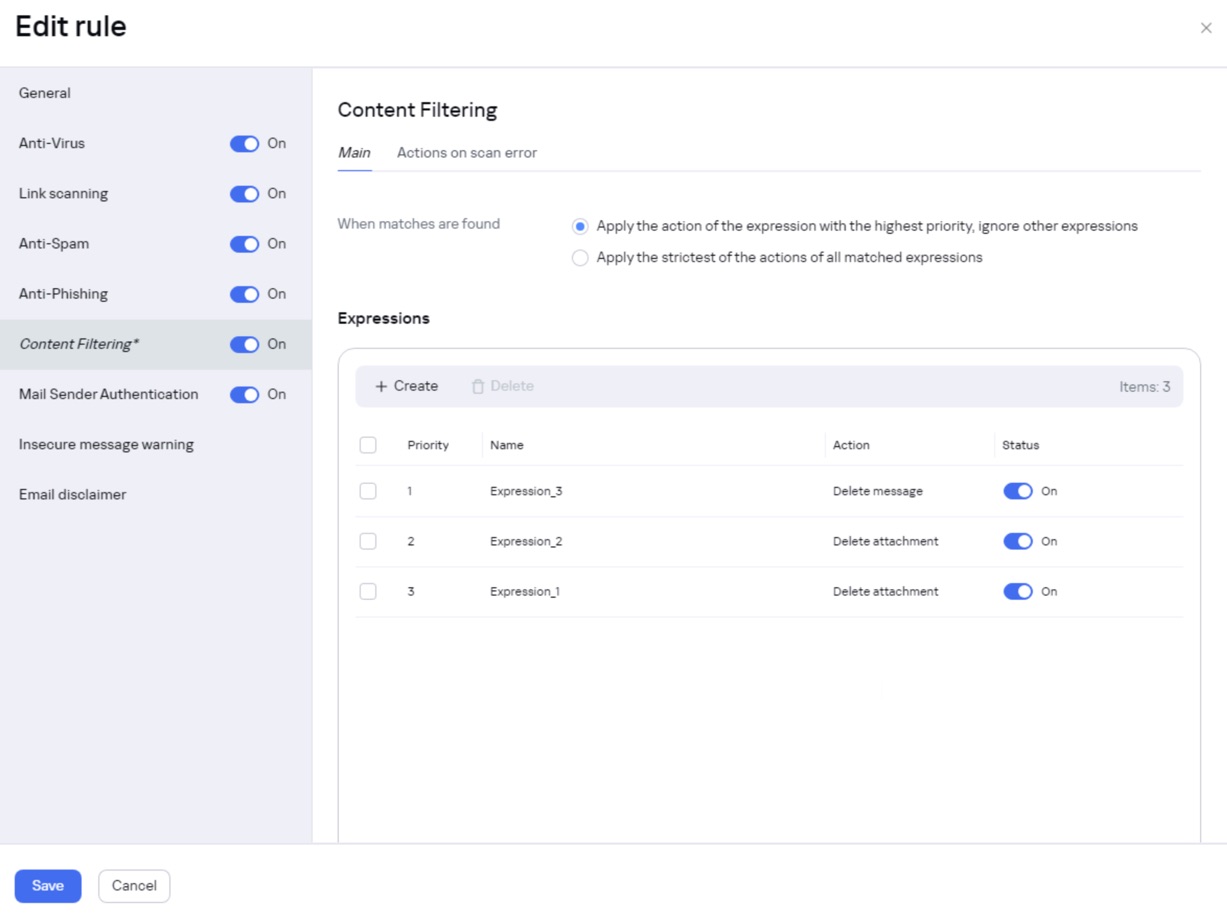Select 'Apply the strictest of the actions' option
This screenshot has width=1227, height=915.
[580, 258]
